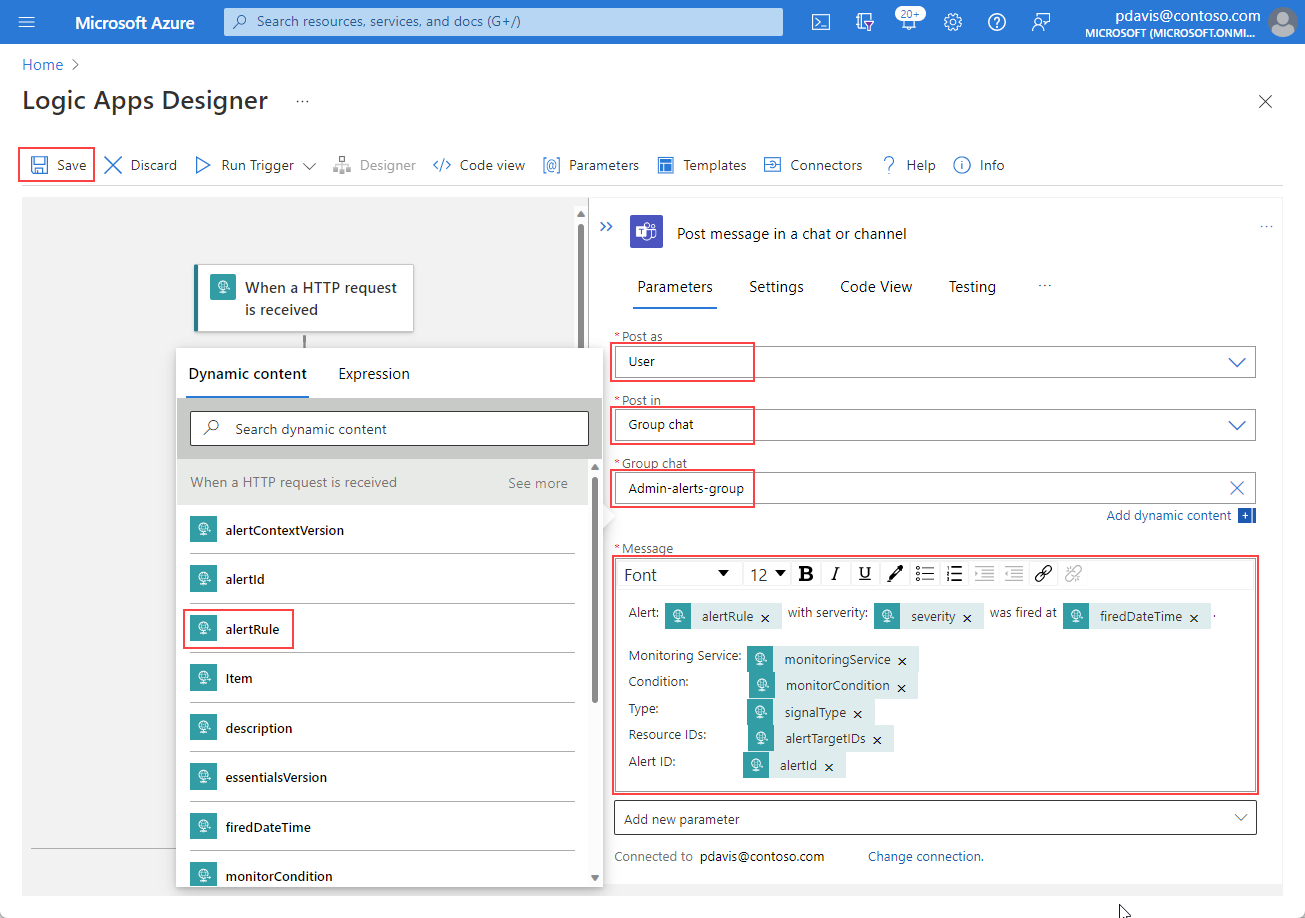
Task: Open Templates from the toolbar
Action: [x=702, y=165]
